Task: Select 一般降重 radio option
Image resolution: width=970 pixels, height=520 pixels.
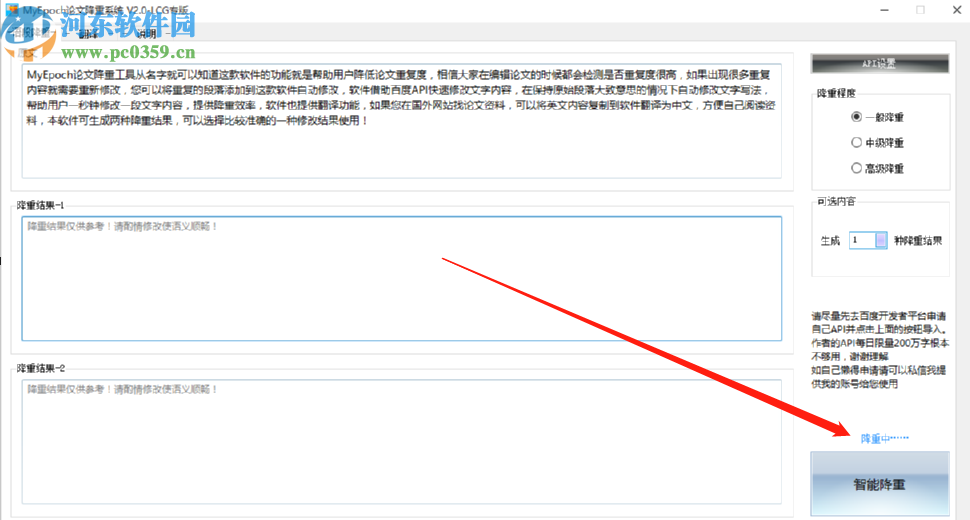Action: click(877, 117)
